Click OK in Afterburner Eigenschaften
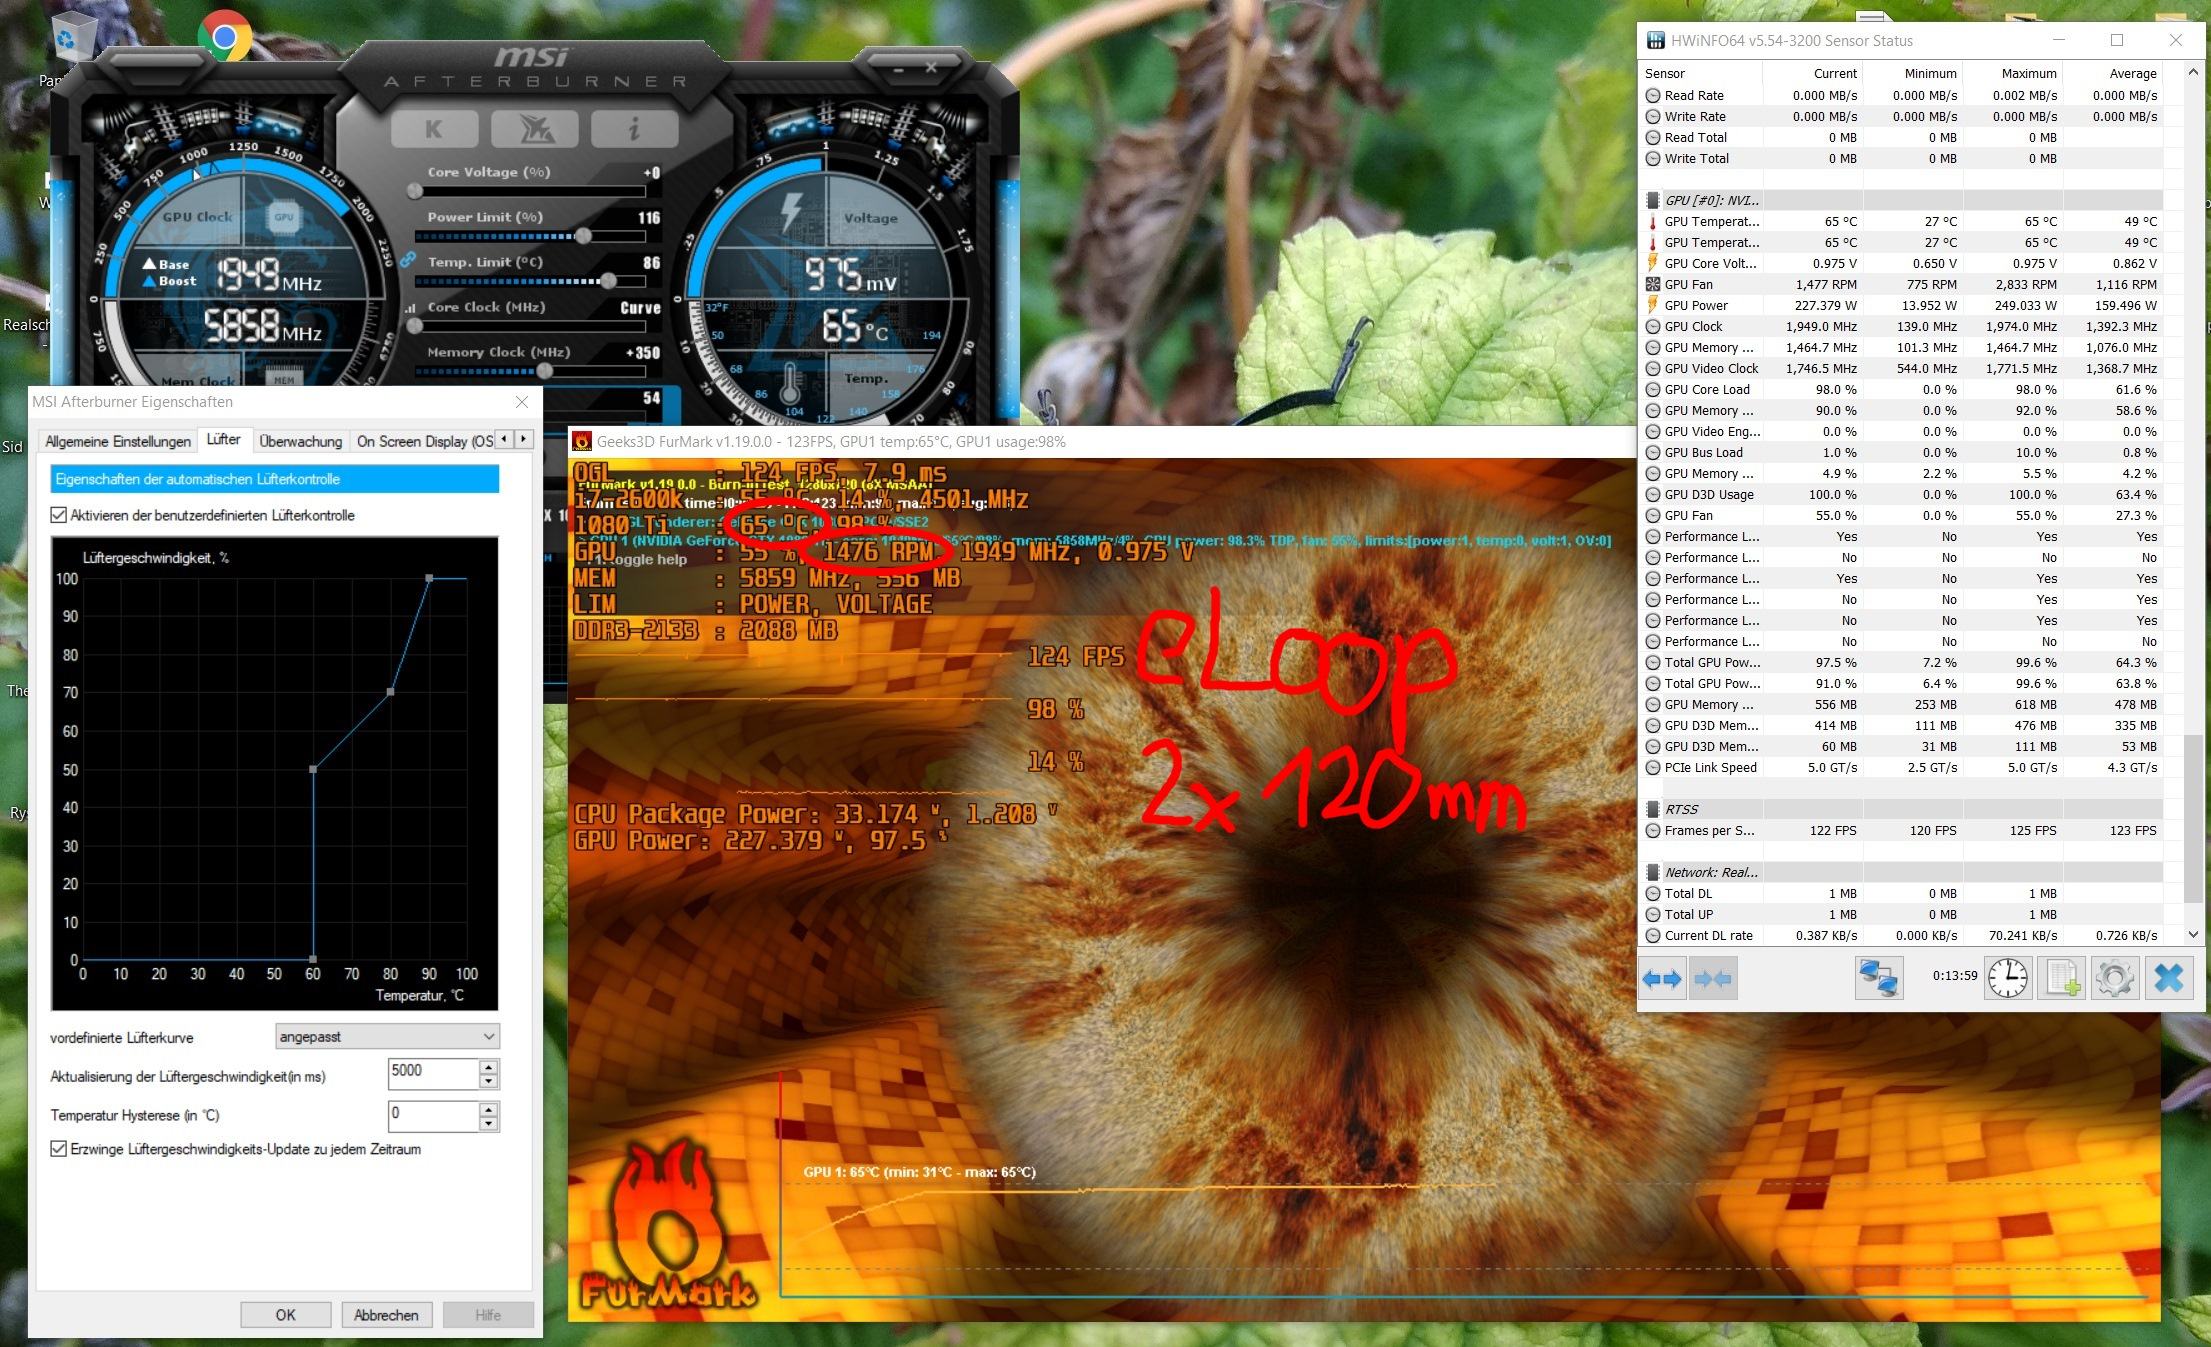This screenshot has height=1347, width=2211. [x=285, y=1315]
